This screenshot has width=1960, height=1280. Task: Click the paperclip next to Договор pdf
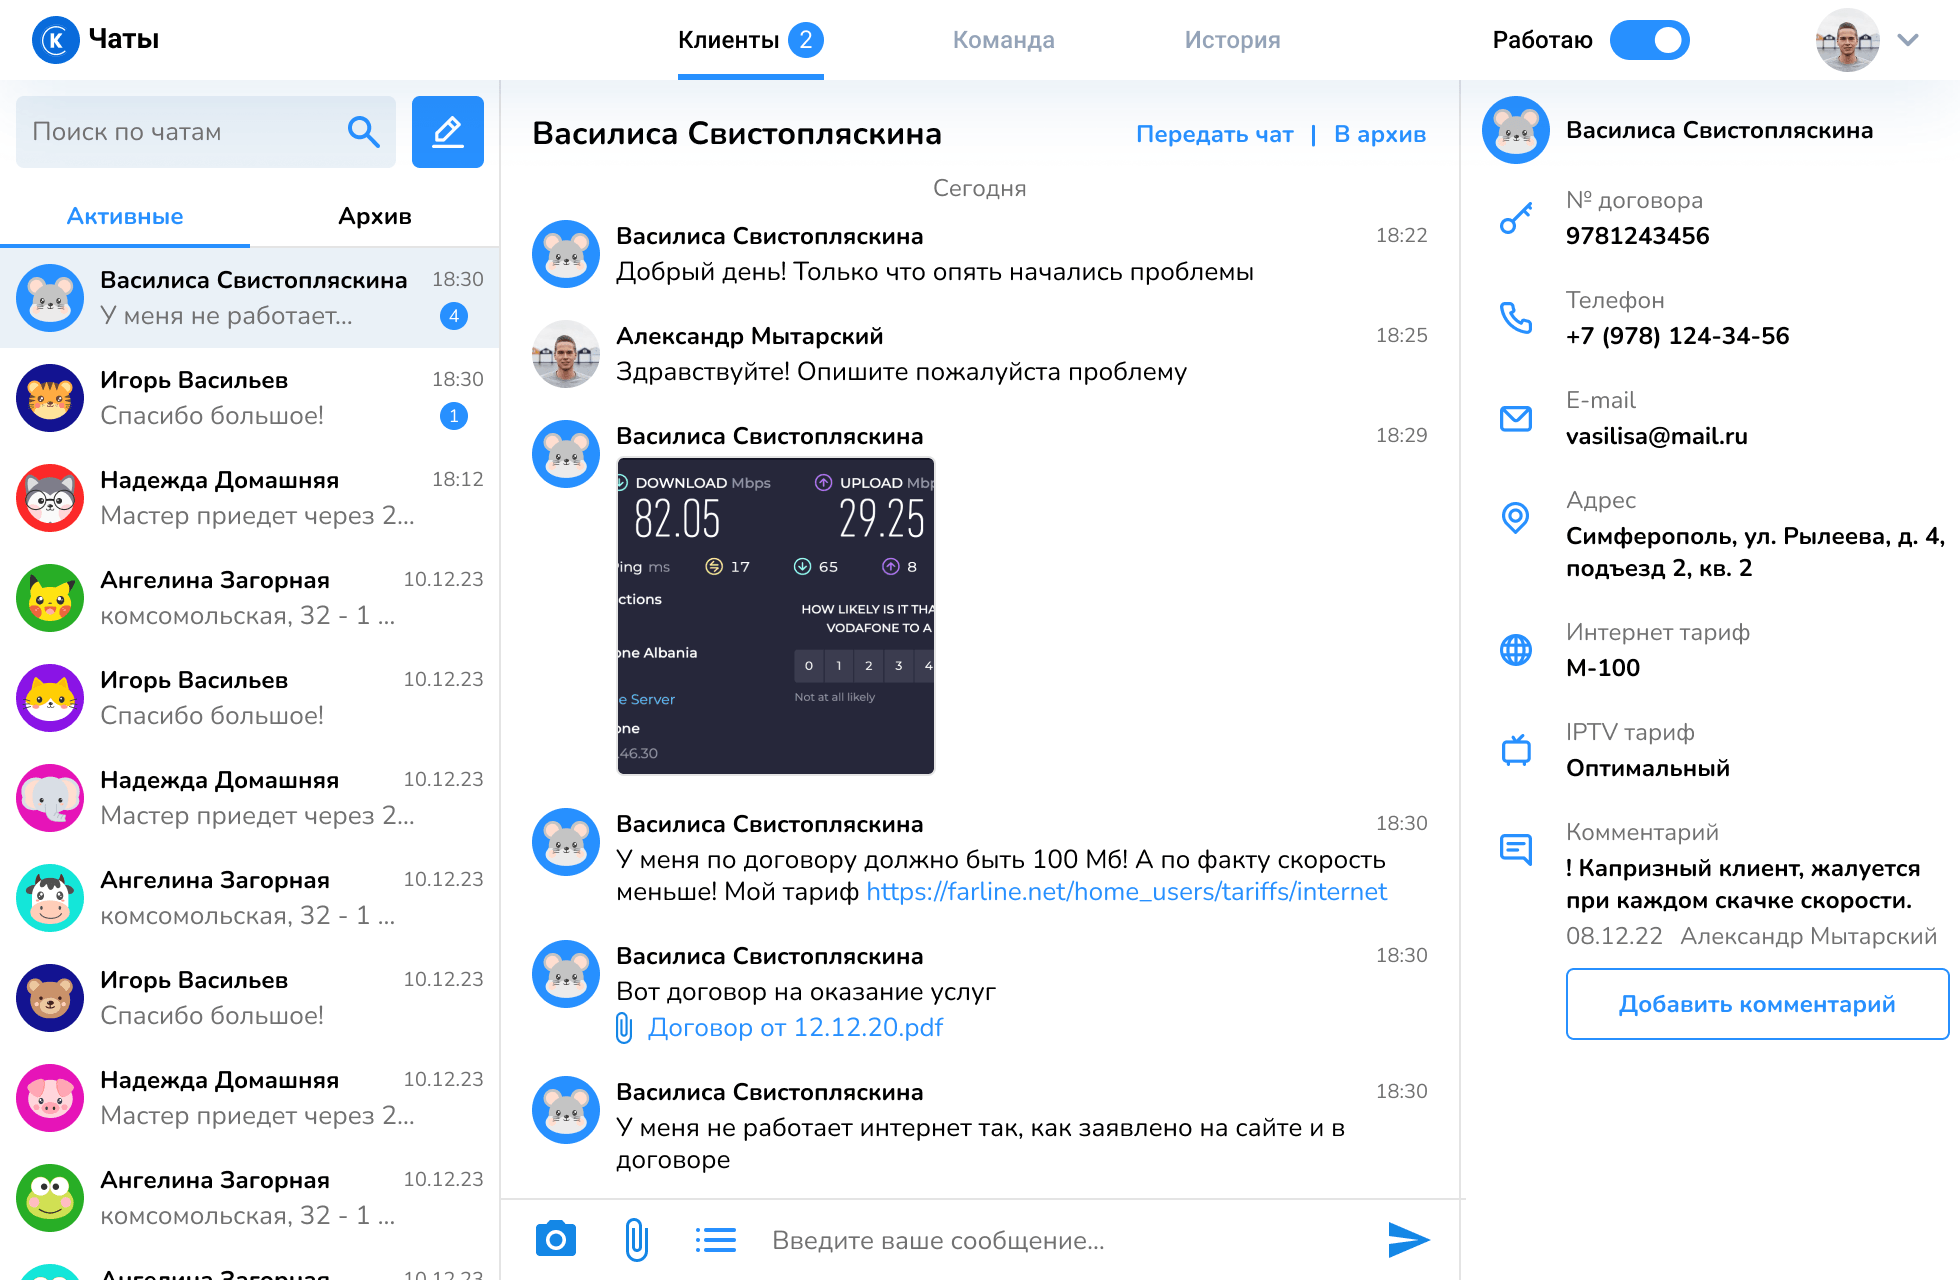click(624, 1028)
